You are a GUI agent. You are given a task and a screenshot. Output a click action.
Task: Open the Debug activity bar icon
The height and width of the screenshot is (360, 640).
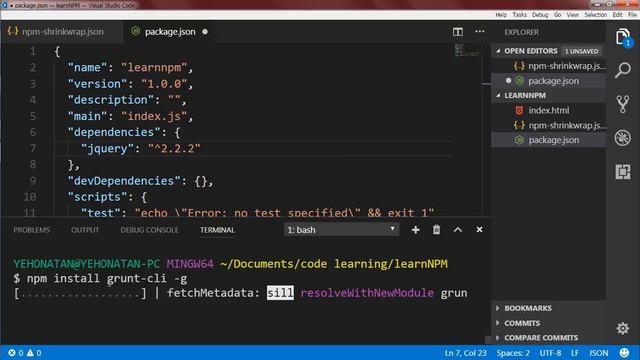point(623,138)
